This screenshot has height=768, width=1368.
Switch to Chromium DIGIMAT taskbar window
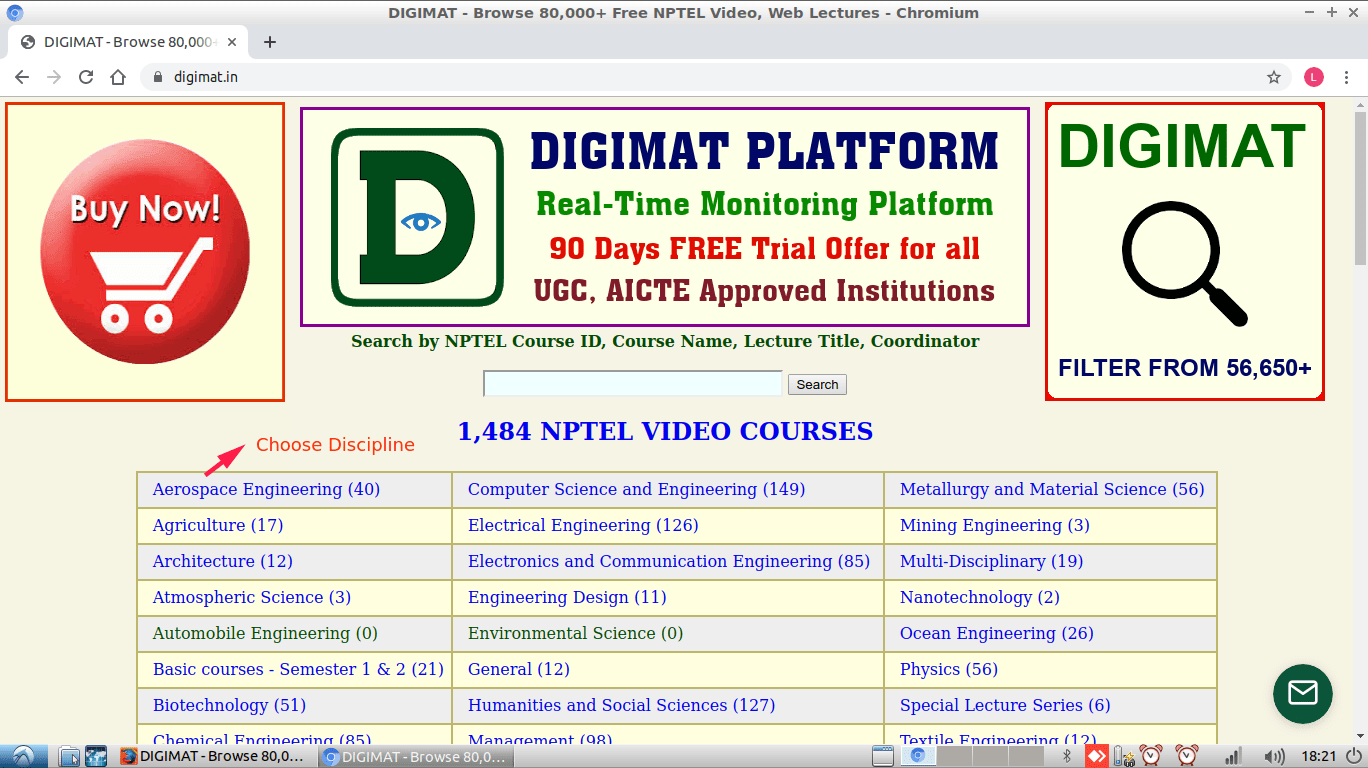tap(418, 756)
